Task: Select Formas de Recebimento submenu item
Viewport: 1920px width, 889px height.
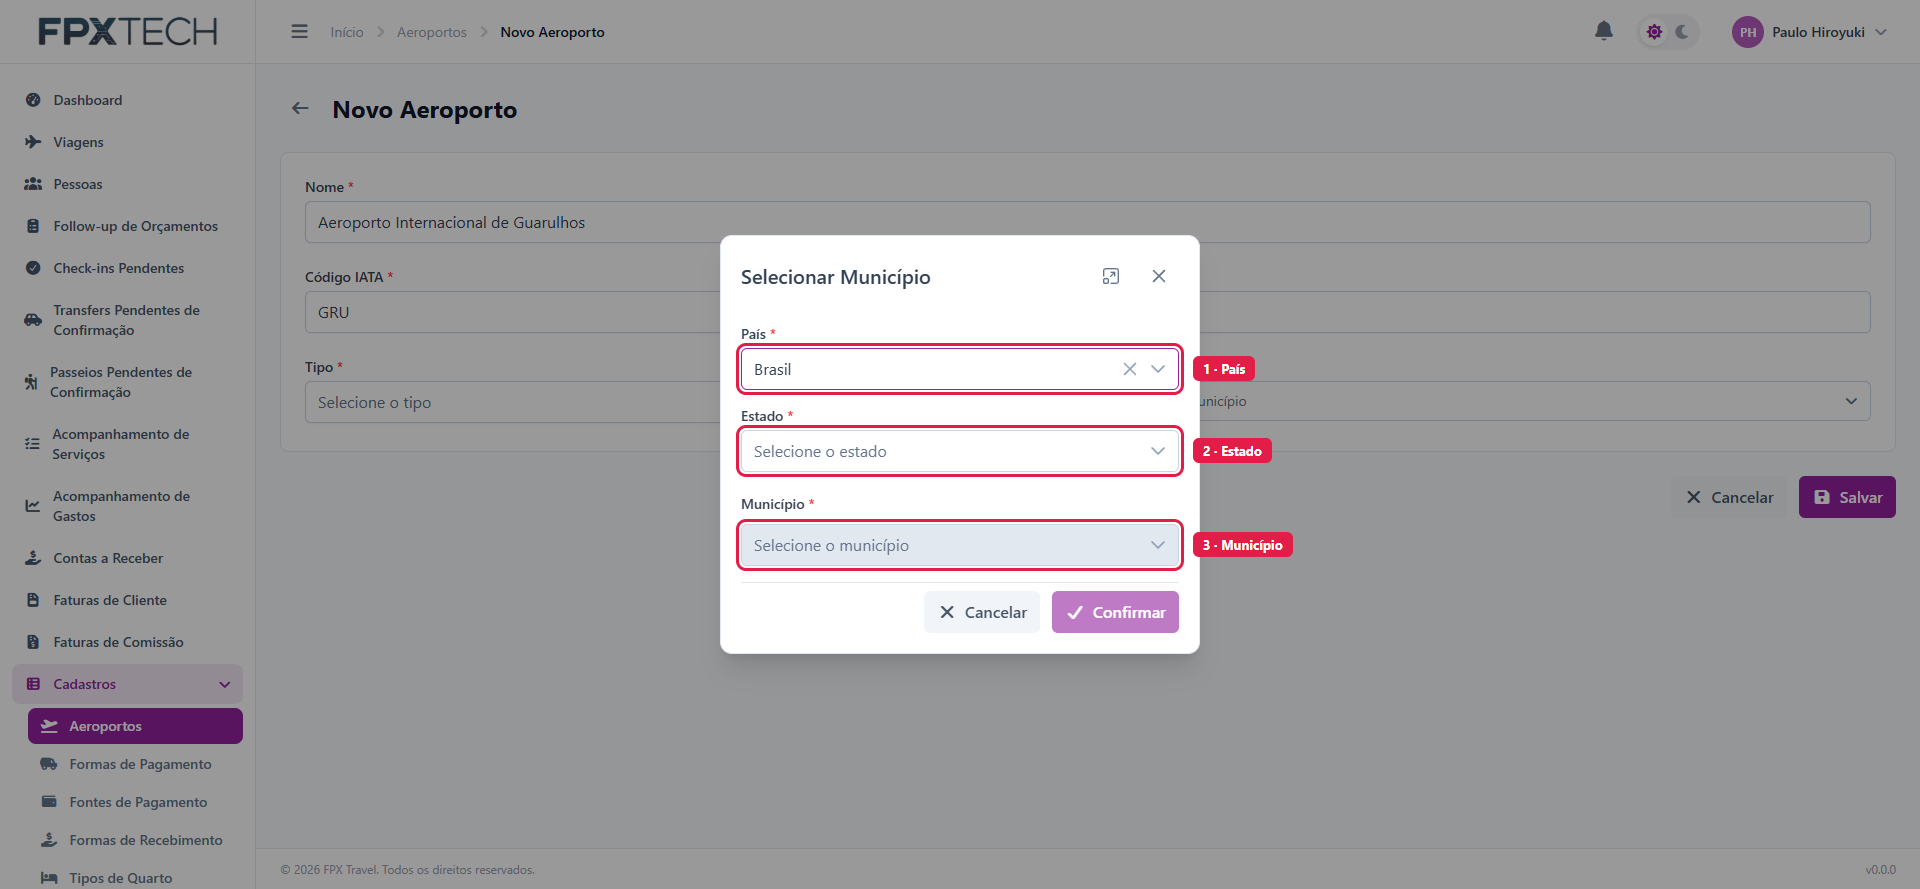Action: tap(135, 840)
